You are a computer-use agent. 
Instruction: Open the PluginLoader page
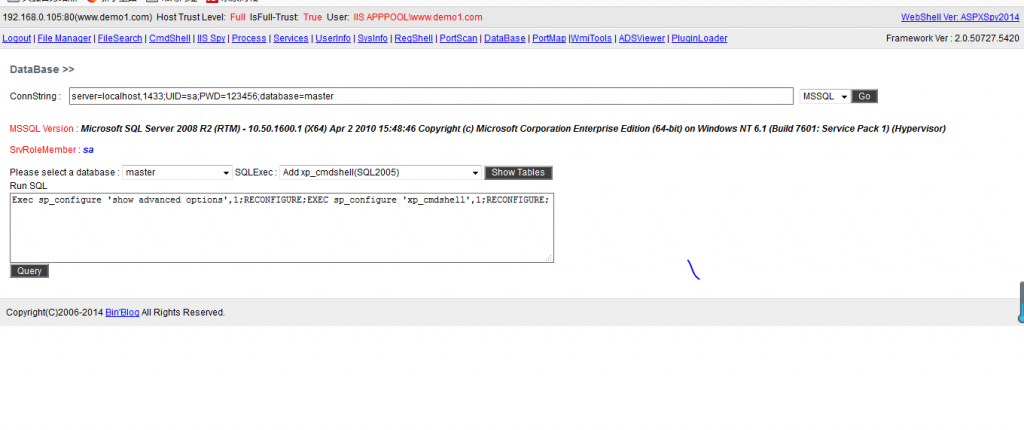pyautogui.click(x=699, y=39)
